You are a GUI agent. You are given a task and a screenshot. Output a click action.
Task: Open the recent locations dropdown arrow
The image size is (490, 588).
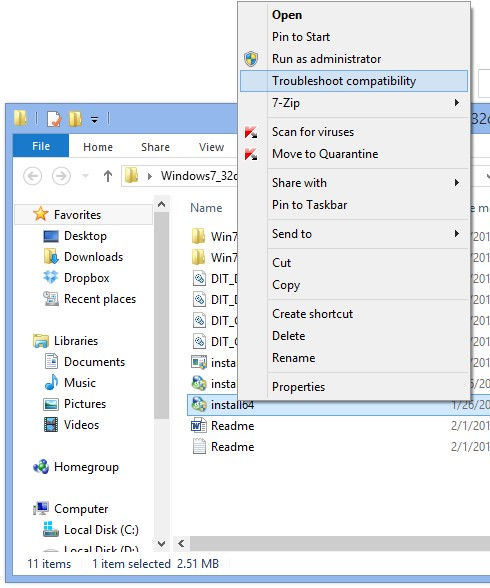click(x=85, y=176)
